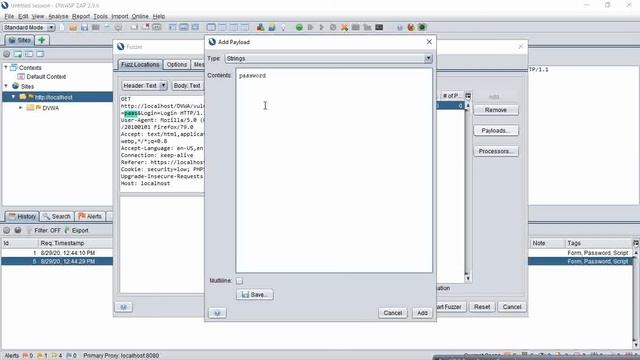Click the Step to next request icon

(311, 27)
